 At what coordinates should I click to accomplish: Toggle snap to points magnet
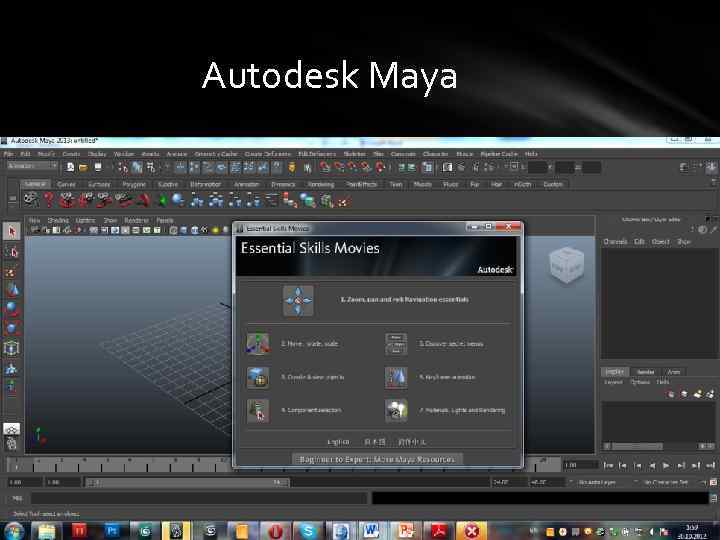[353, 168]
